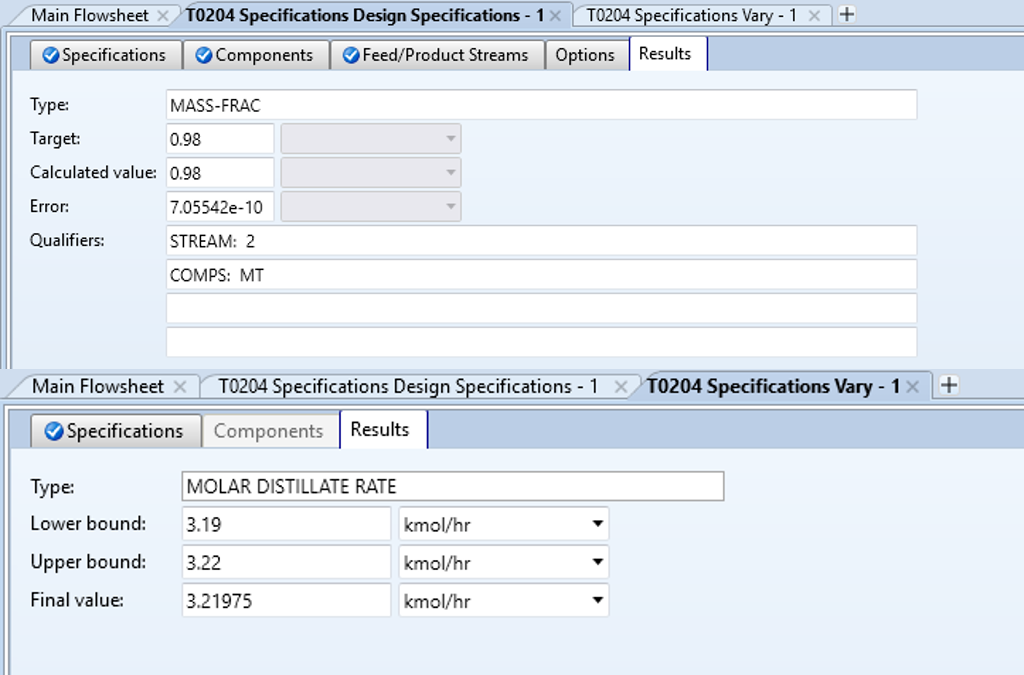Open upper Specifications tab with checkmark
This screenshot has height=675, width=1024.
point(105,55)
